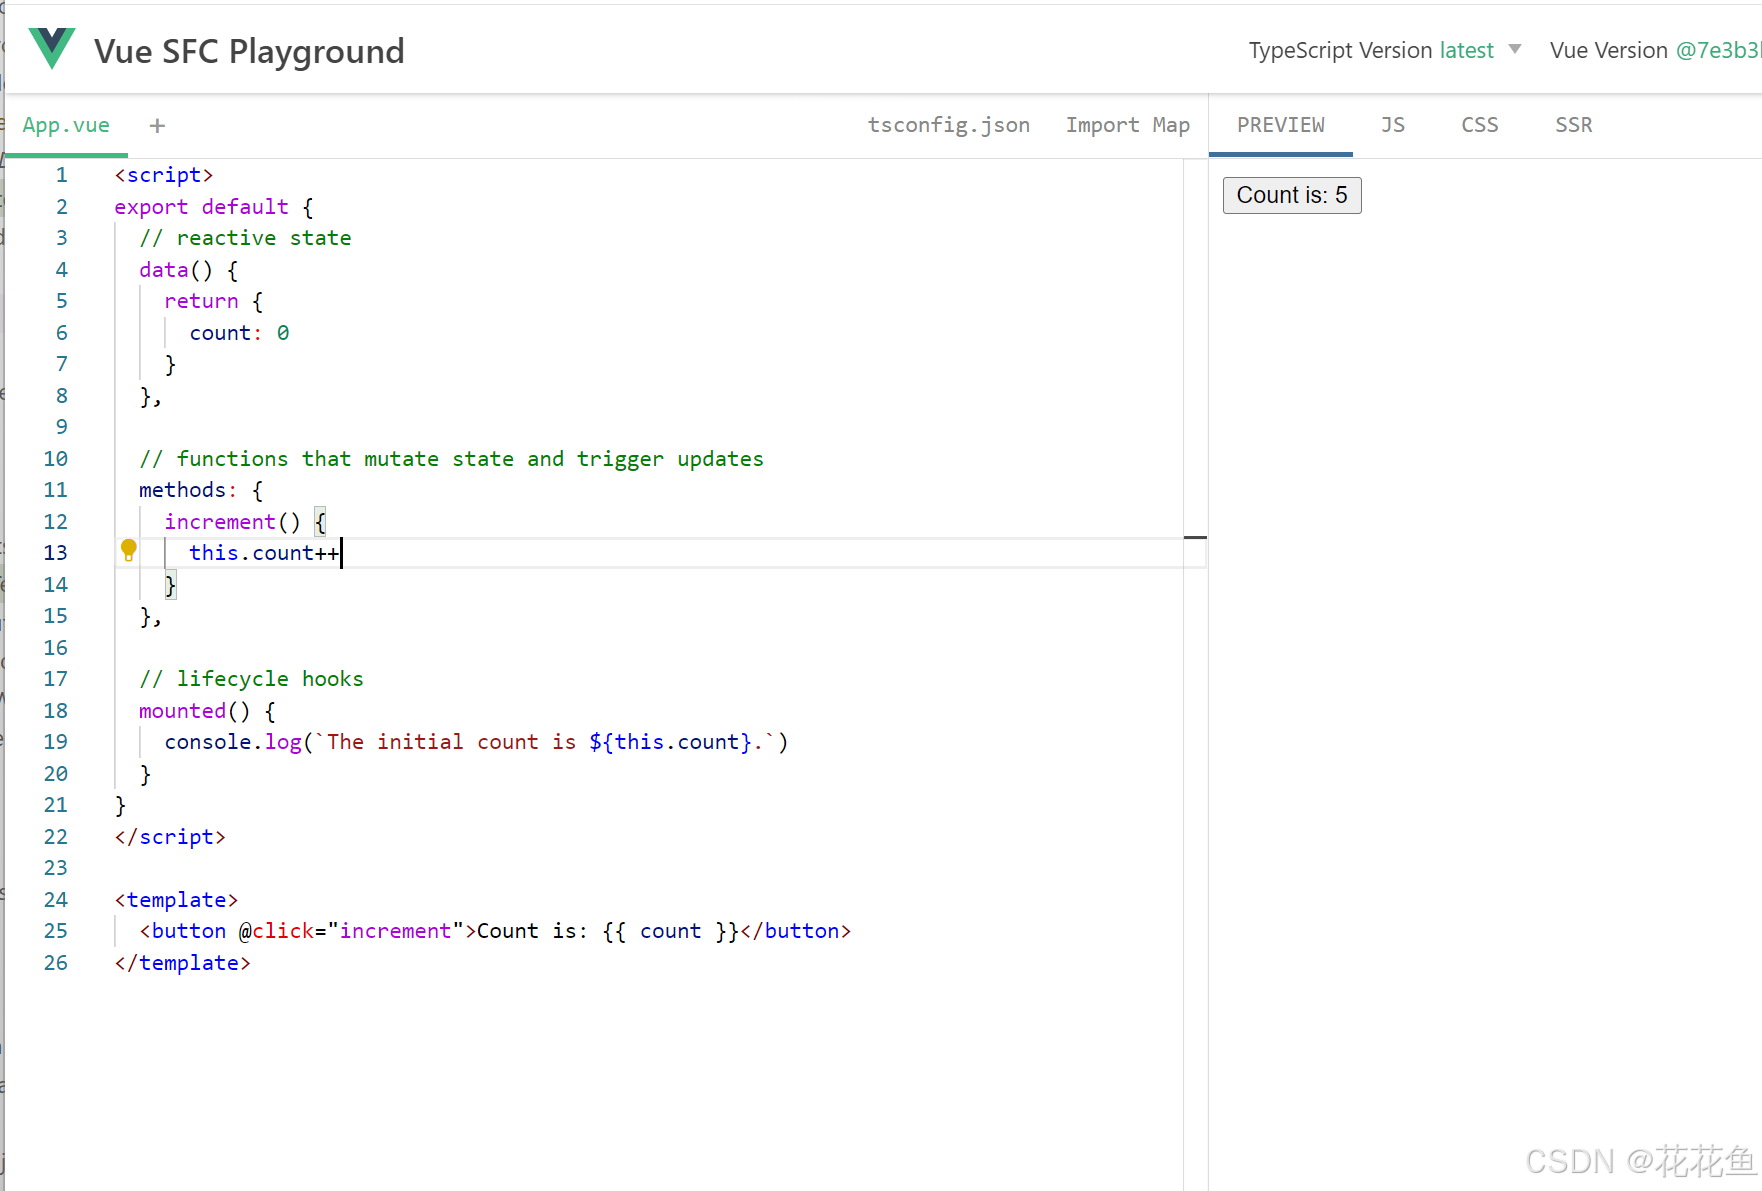This screenshot has width=1762, height=1191.
Task: Click 'this.count++' on line 13
Action: [264, 553]
